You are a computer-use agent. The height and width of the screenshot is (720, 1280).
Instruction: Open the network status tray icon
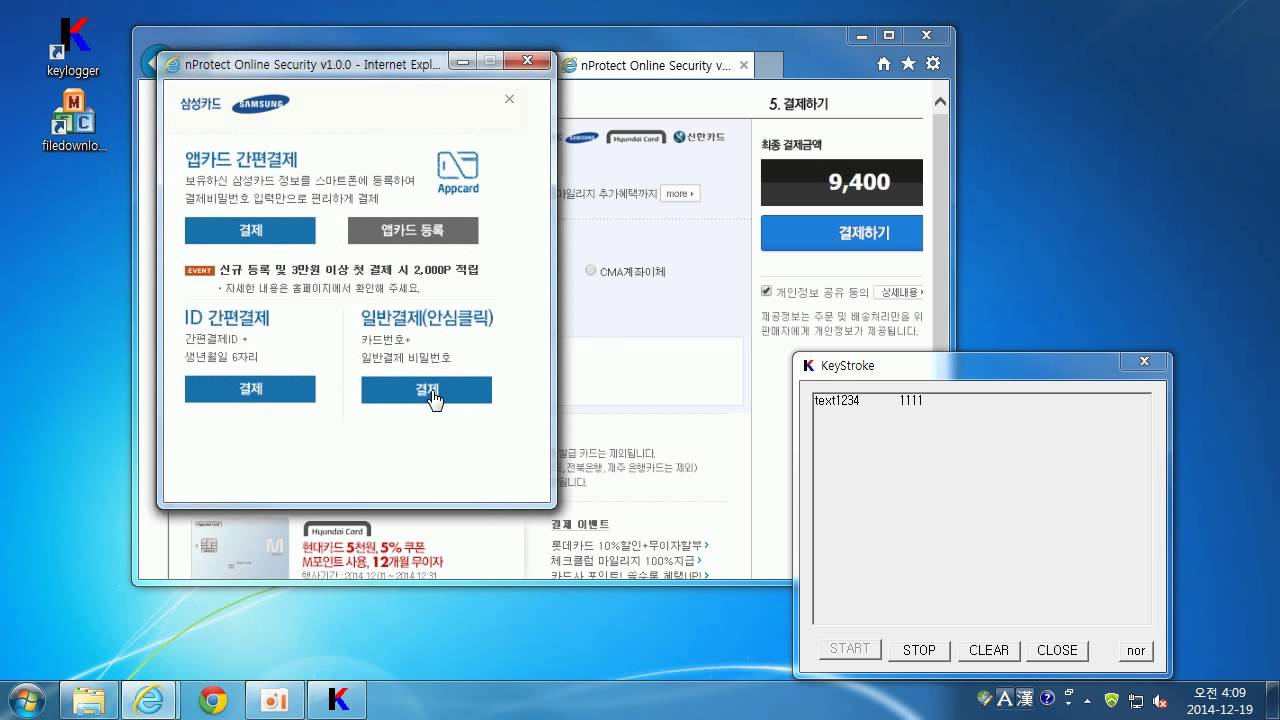1136,700
